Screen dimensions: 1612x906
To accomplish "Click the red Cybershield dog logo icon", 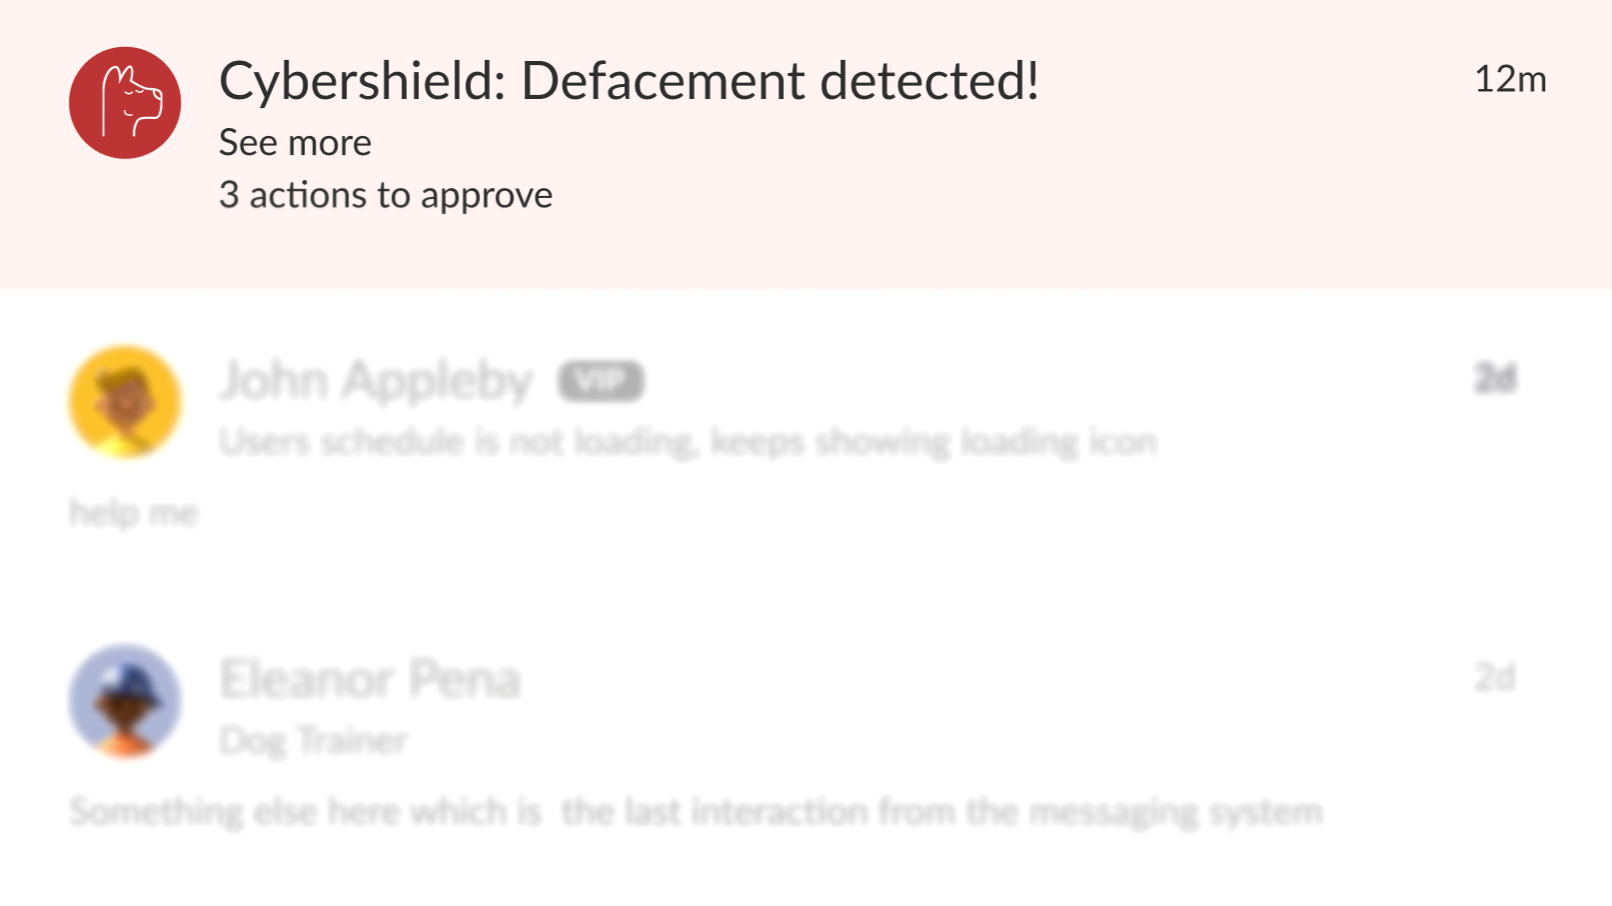I will 125,103.
